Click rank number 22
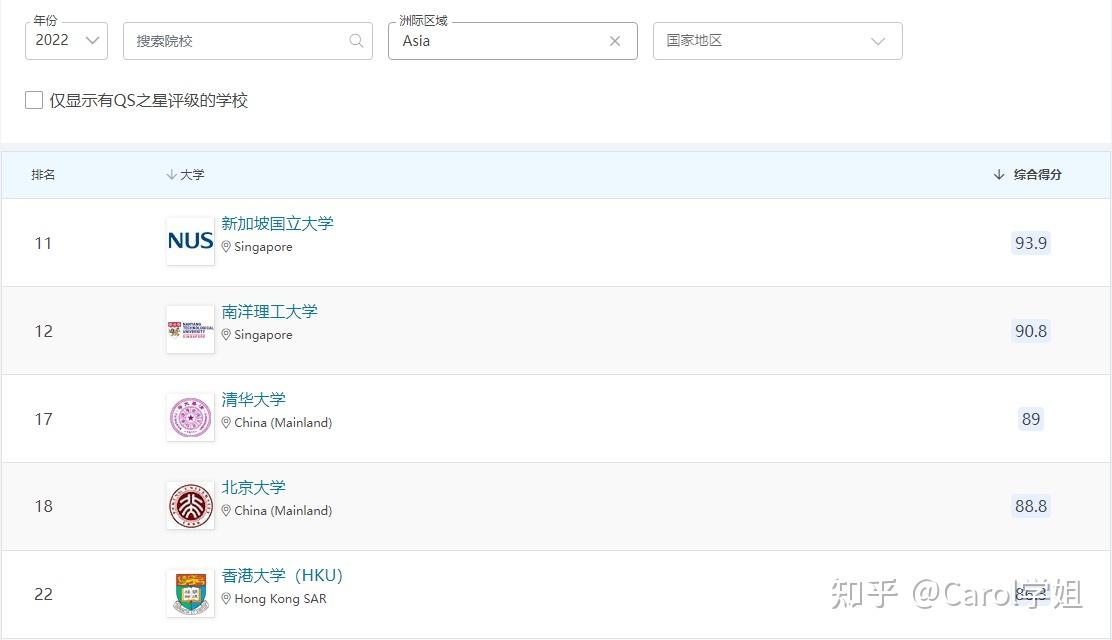1112x640 pixels. [43, 595]
